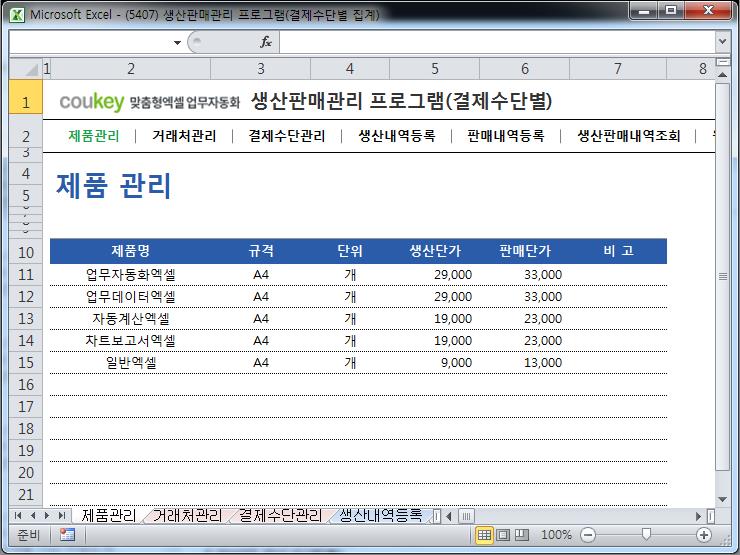The image size is (740, 555).
Task: Click the tab split handle beside sheet tabs
Action: 437,516
